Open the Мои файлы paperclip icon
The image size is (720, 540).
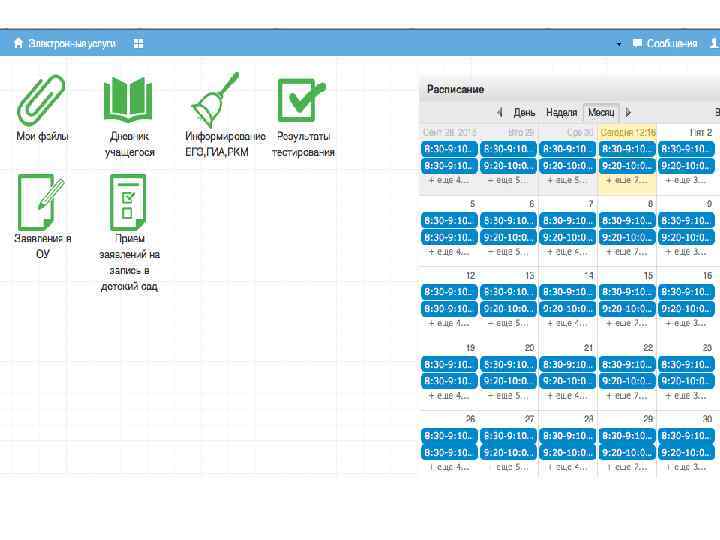[41, 100]
